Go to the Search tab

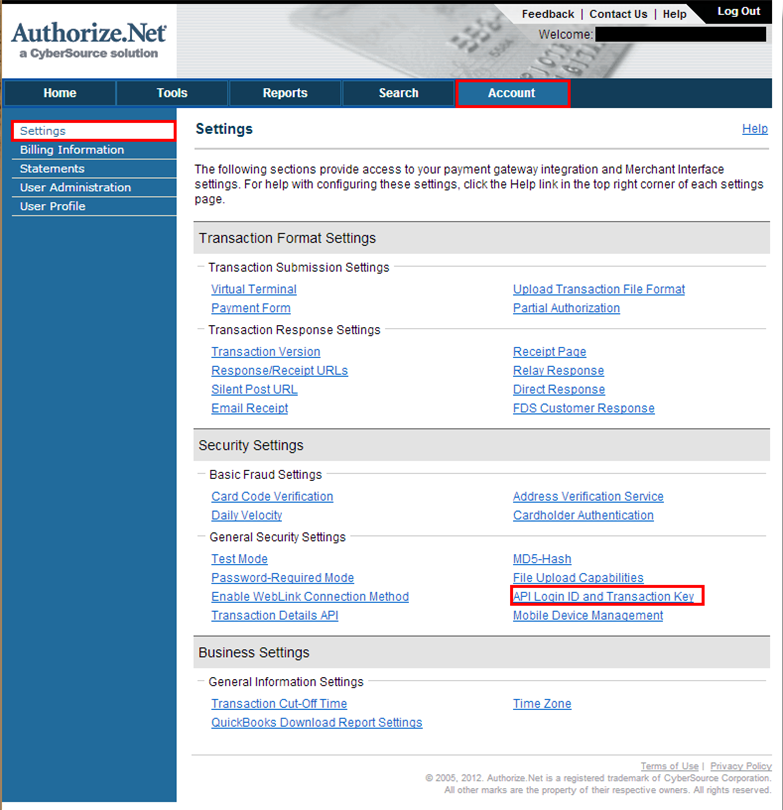(398, 93)
